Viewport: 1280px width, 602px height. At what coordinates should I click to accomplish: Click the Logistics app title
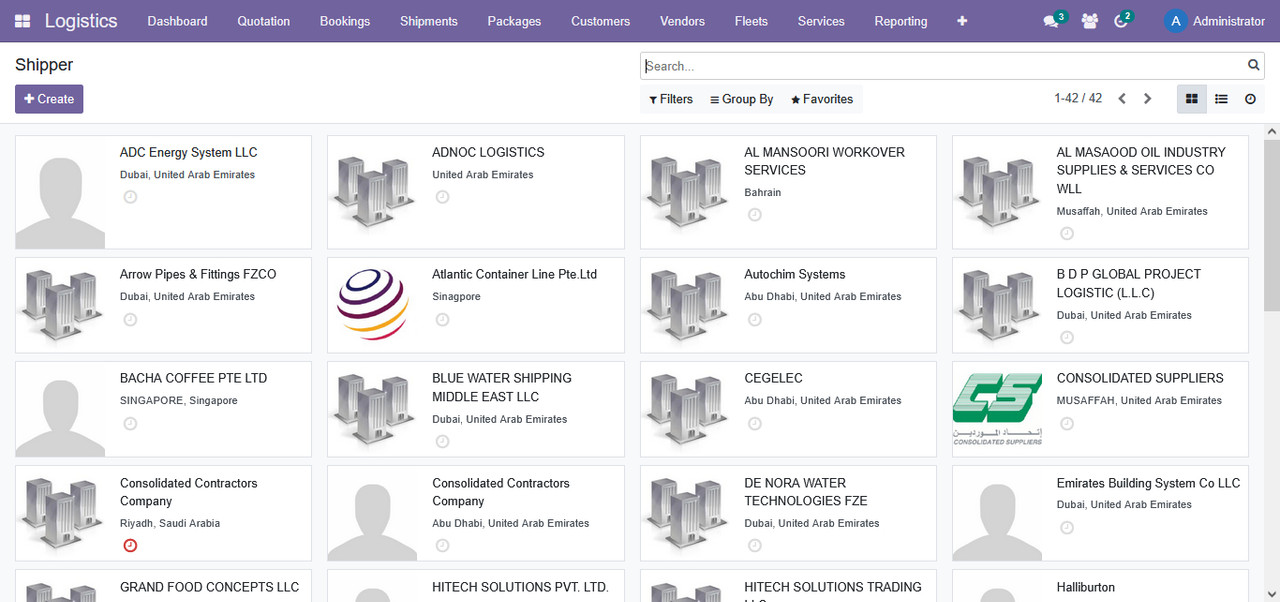tap(81, 21)
